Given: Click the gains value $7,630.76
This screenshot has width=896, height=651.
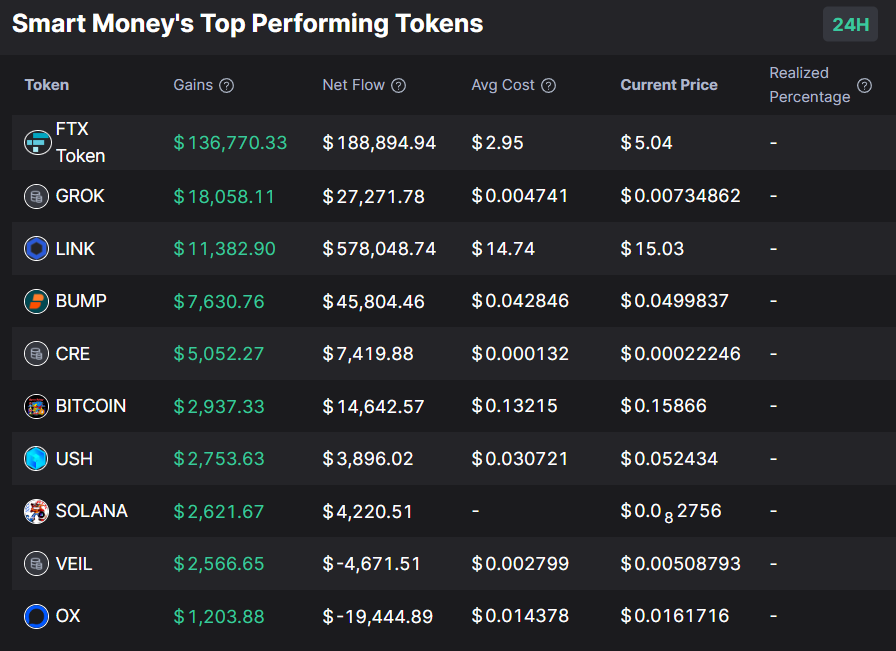Looking at the screenshot, I should pyautogui.click(x=219, y=301).
